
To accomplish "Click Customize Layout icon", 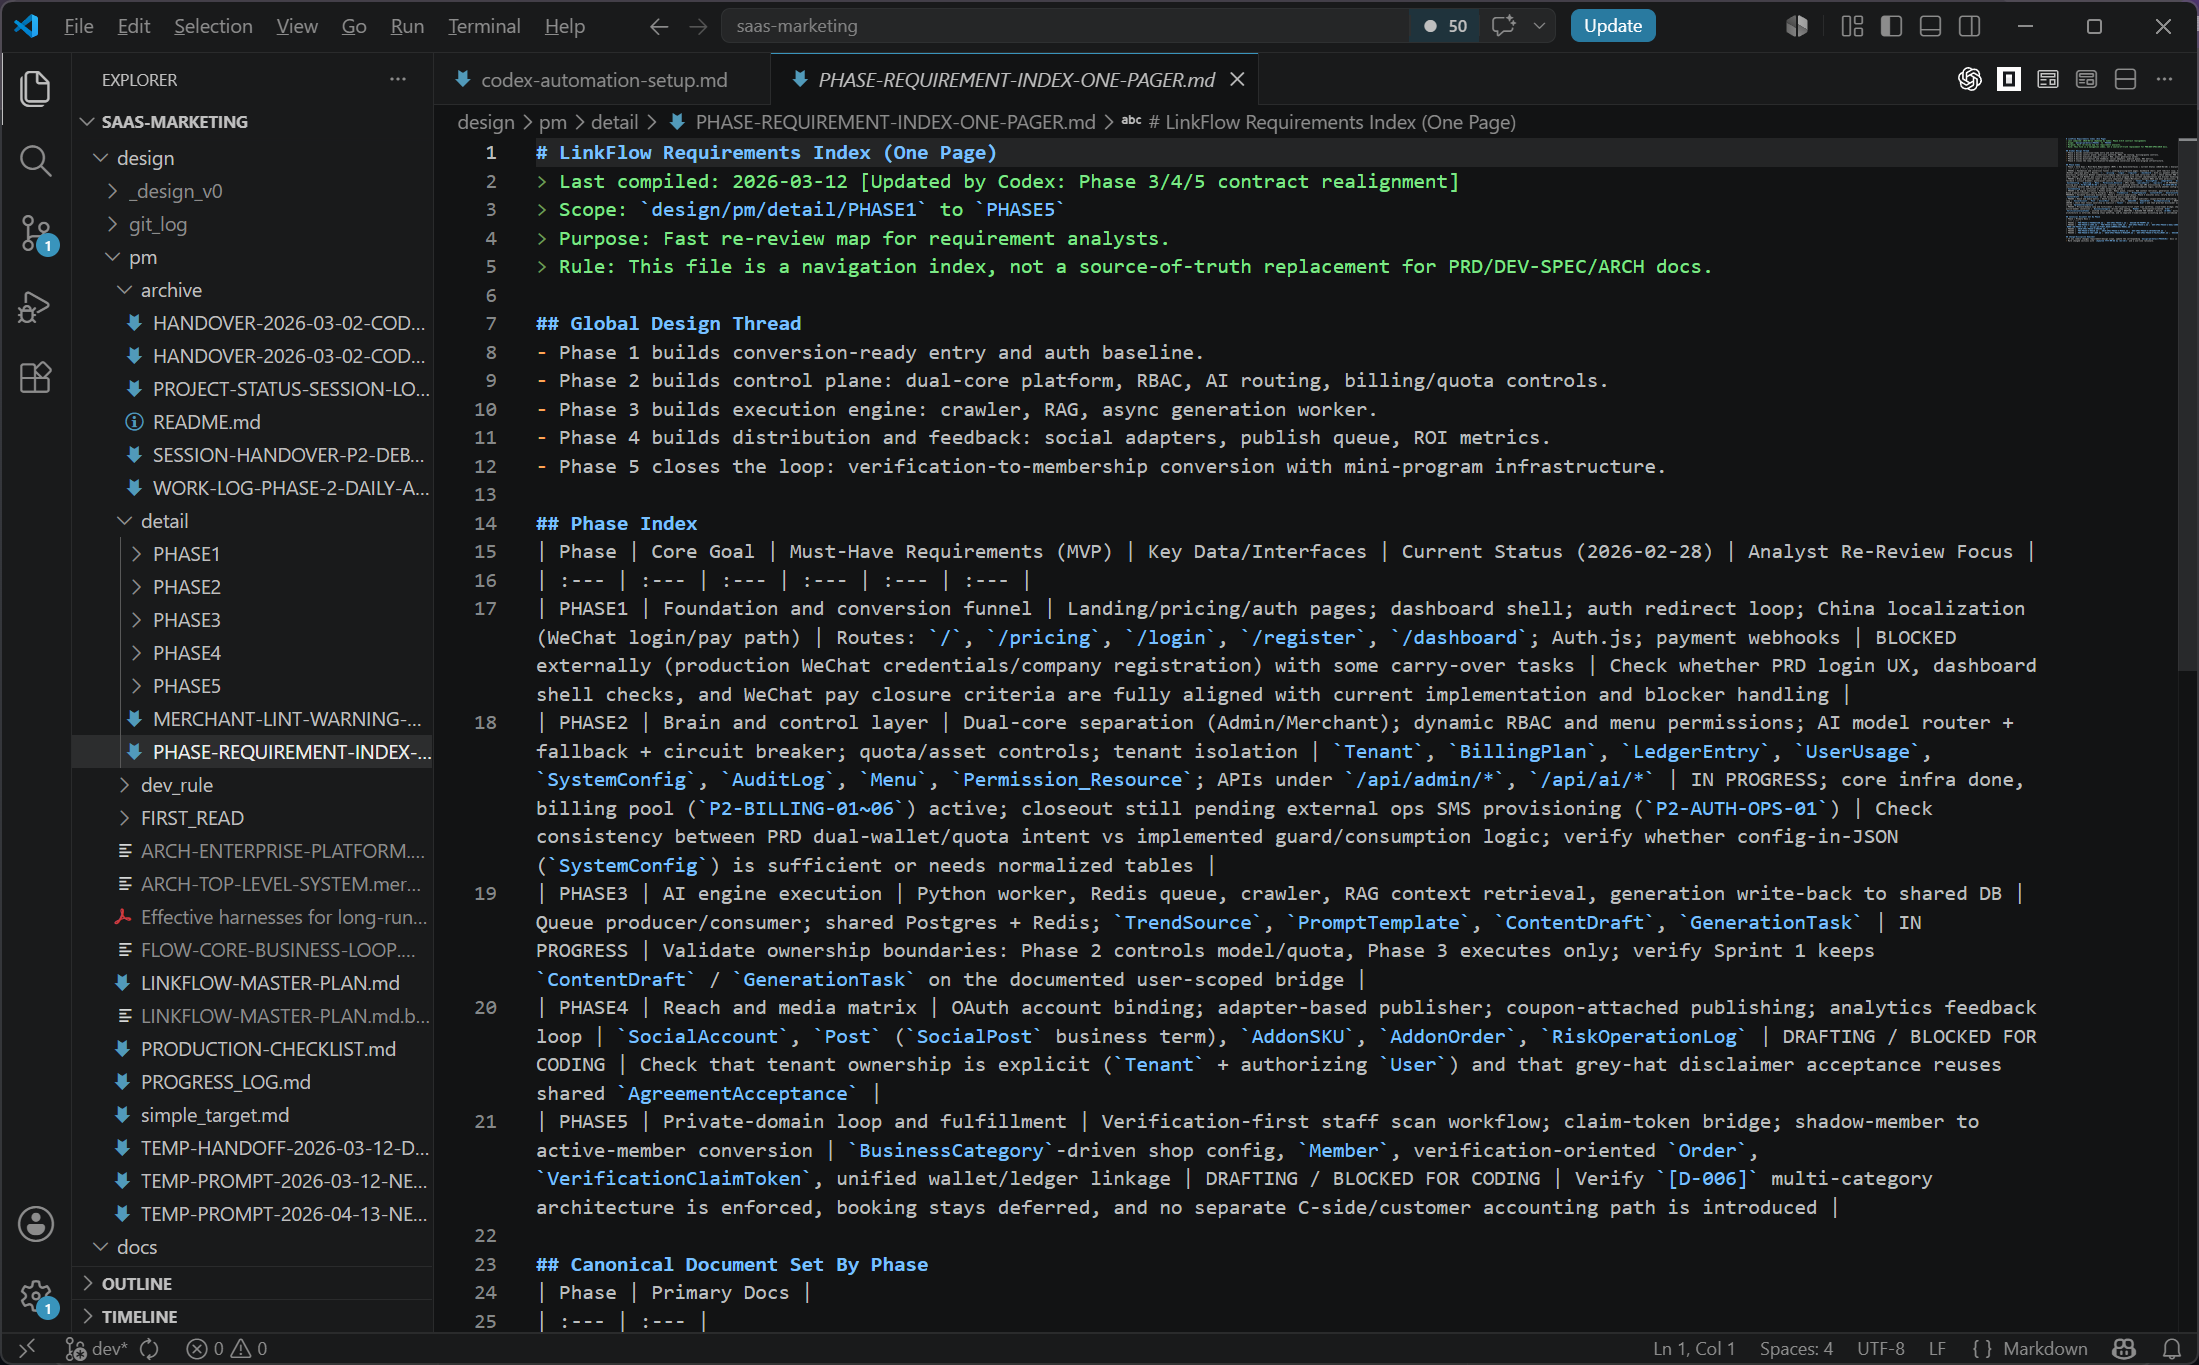I will click(x=1852, y=26).
